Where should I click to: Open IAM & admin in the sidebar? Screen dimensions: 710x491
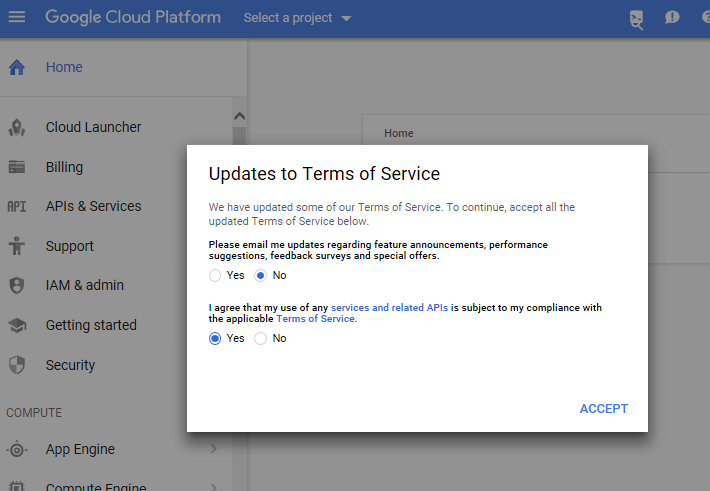pyautogui.click(x=85, y=285)
